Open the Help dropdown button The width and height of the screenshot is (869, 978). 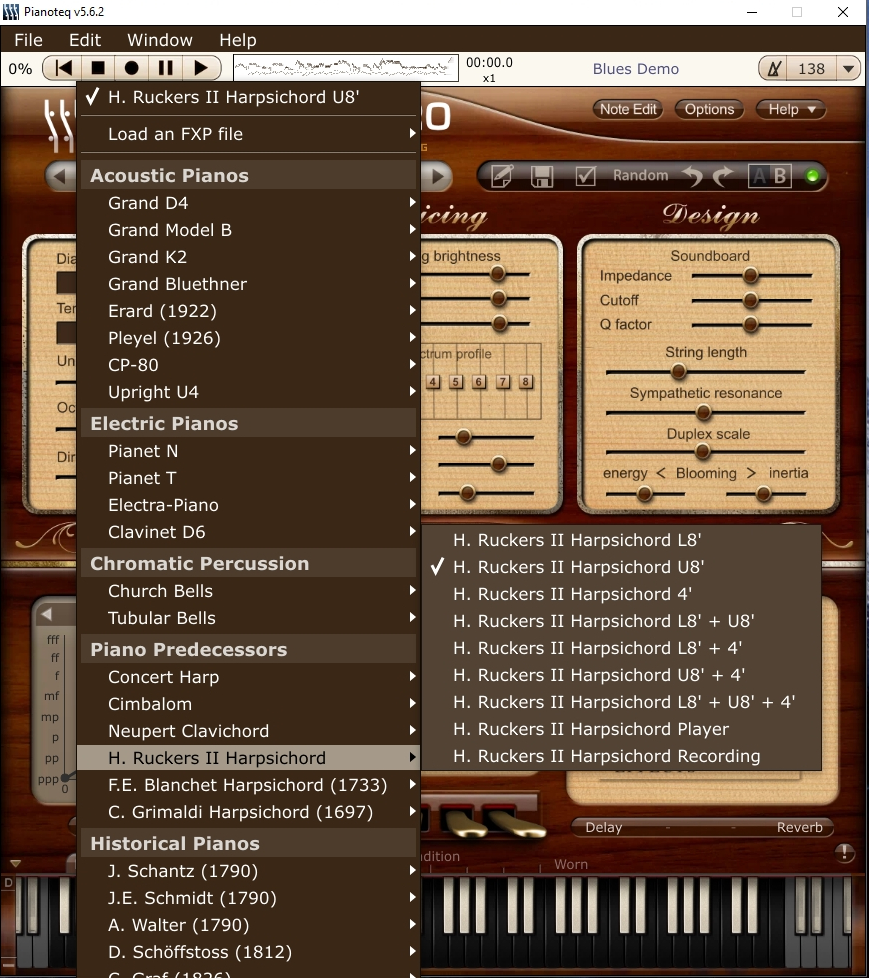coord(791,109)
